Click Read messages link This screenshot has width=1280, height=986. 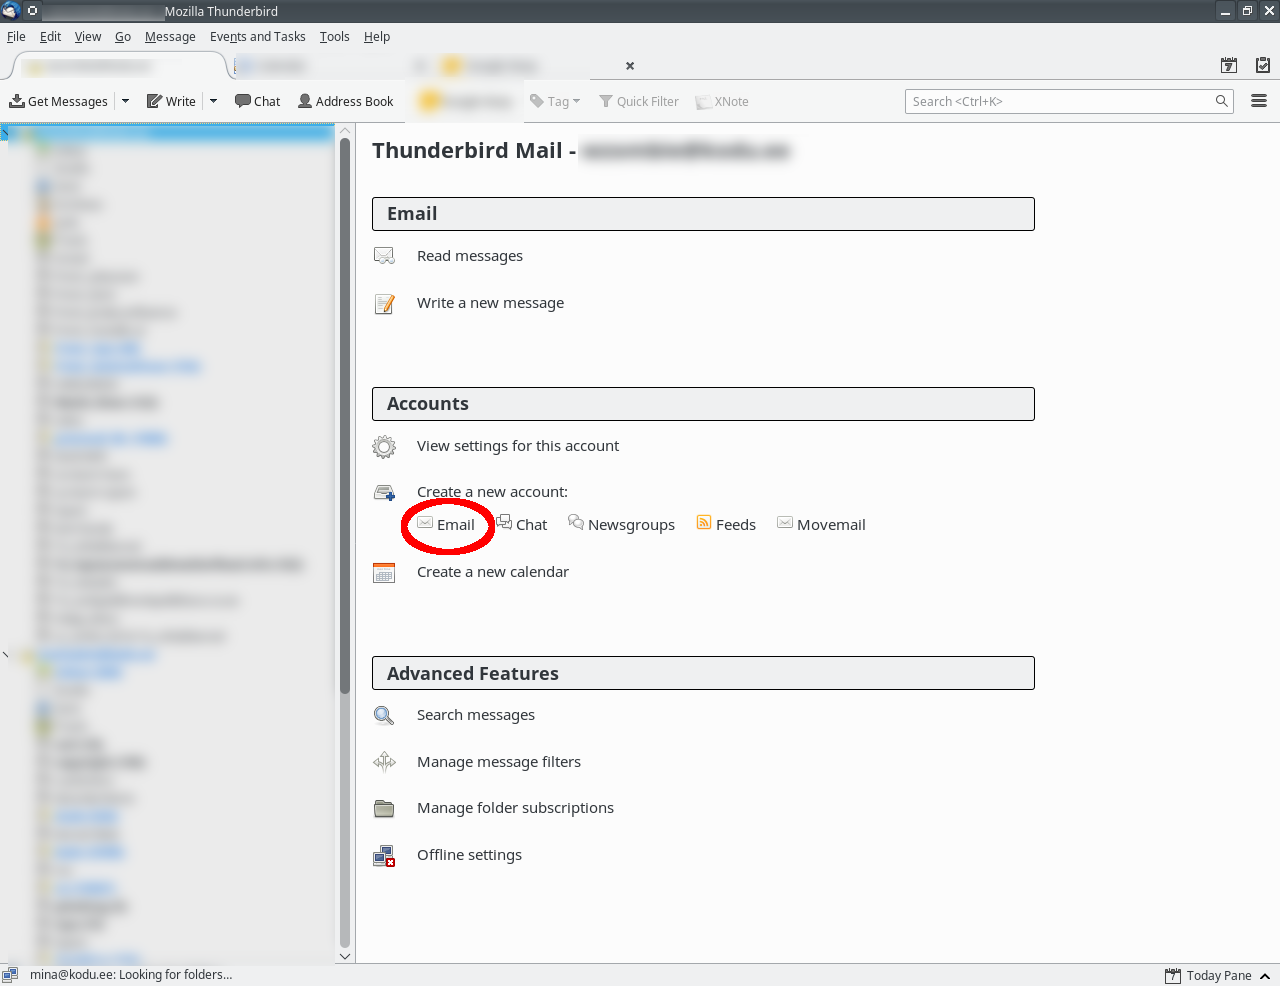[x=470, y=256]
